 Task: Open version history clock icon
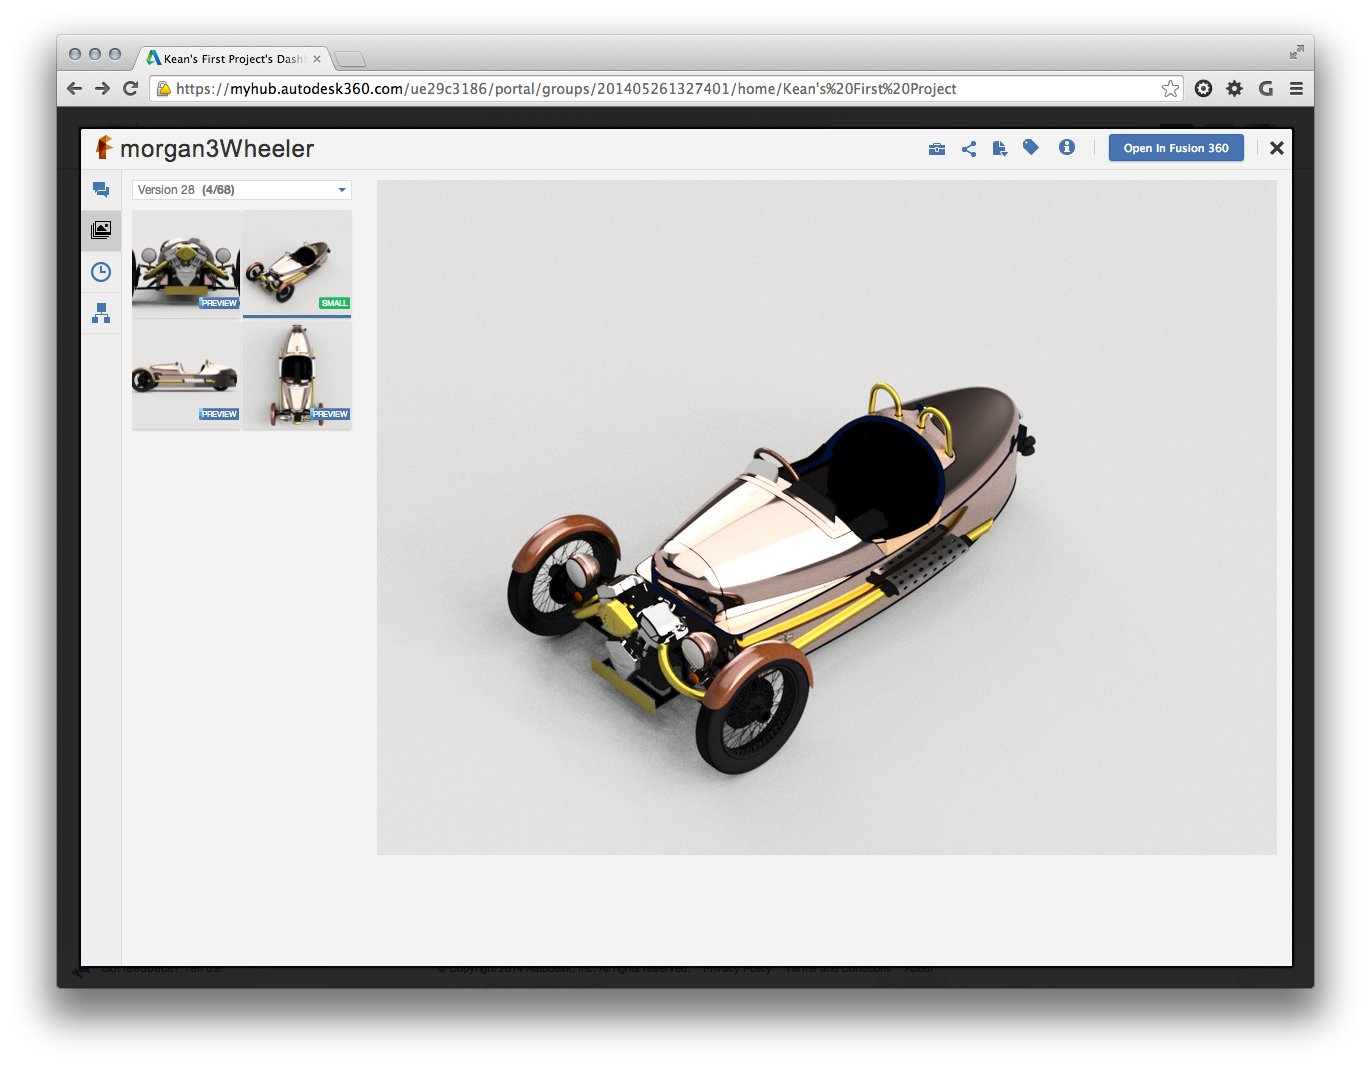click(x=101, y=272)
